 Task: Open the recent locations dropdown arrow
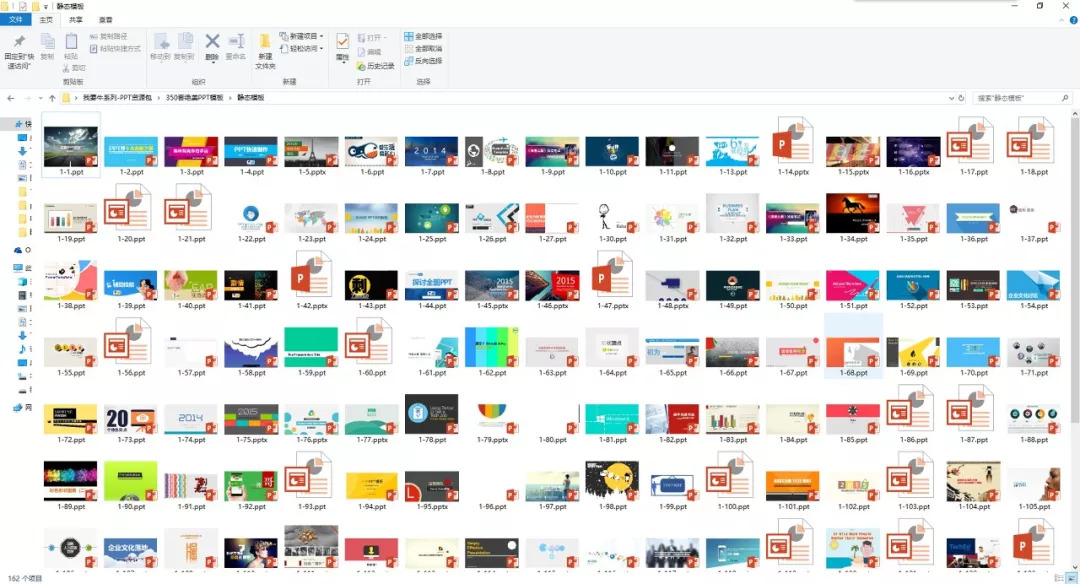[x=41, y=98]
